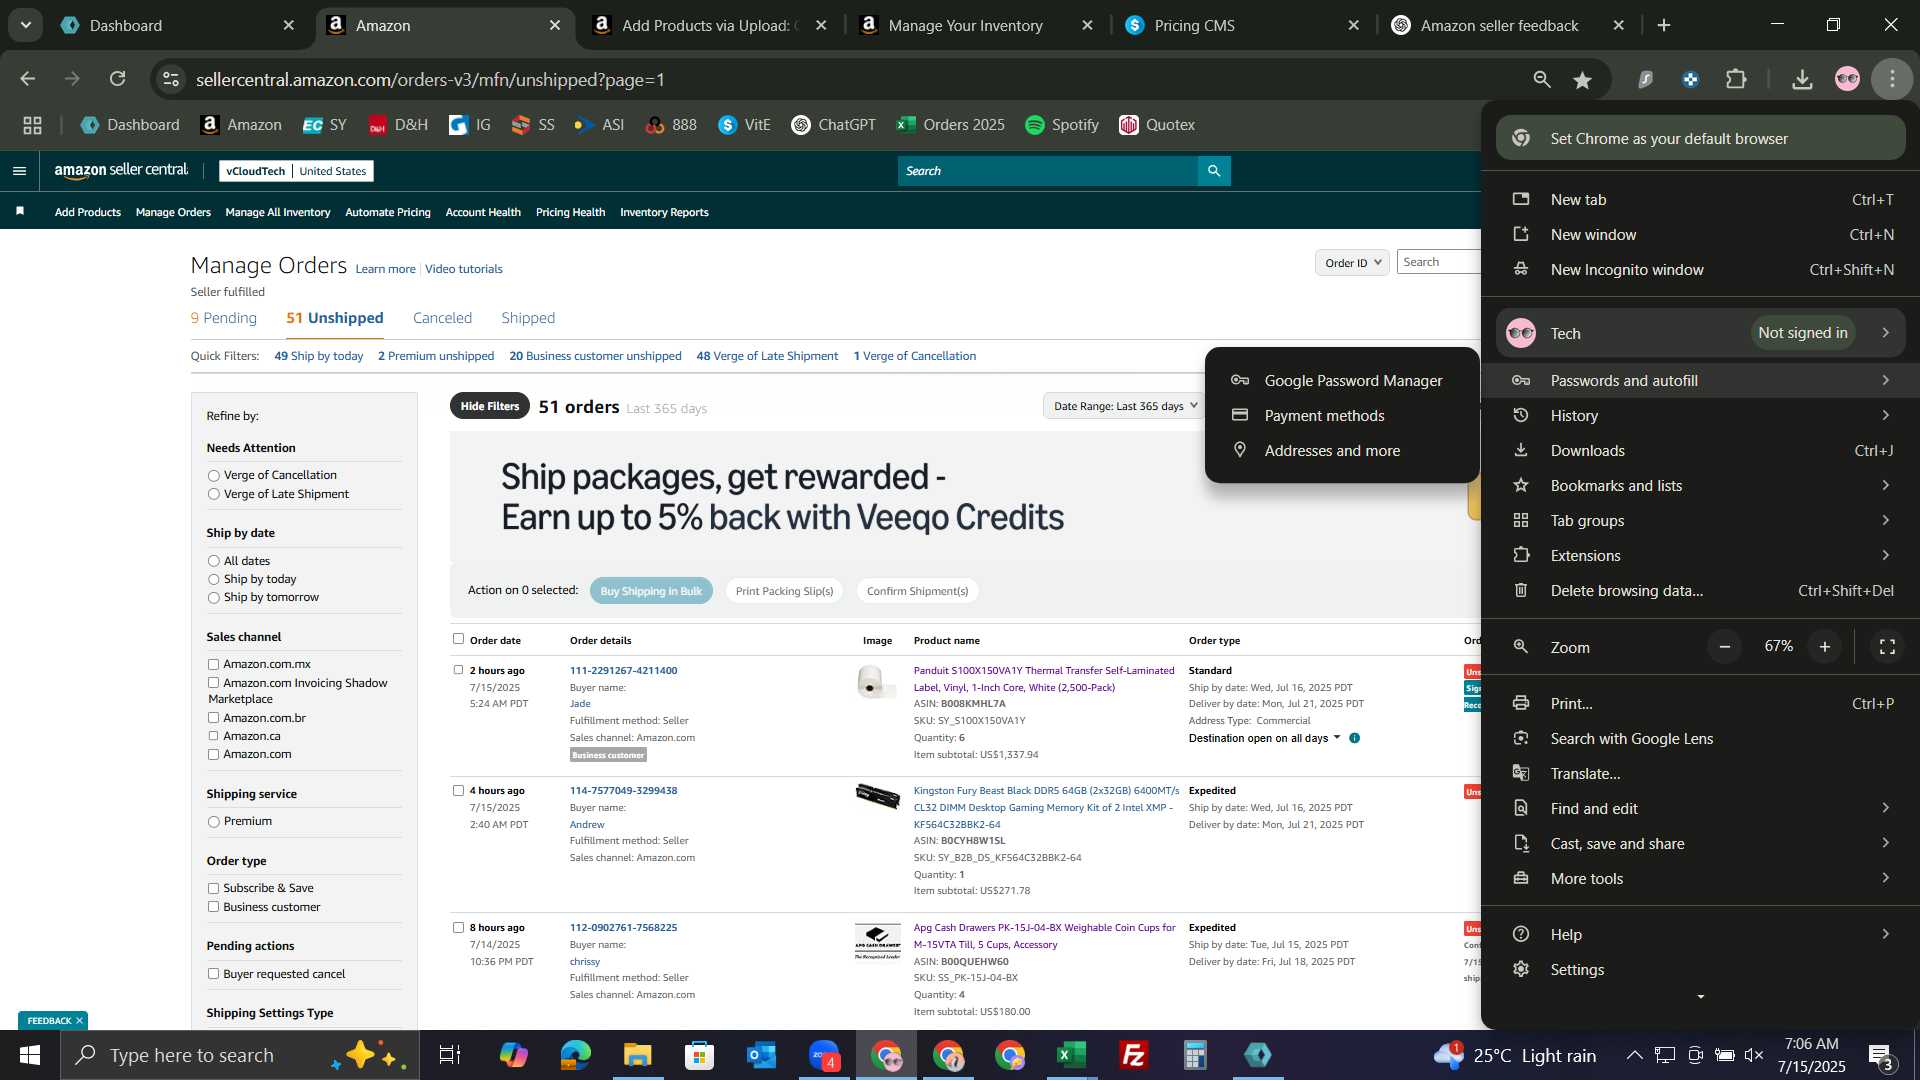Click the info icon beside Destination open on all days
The width and height of the screenshot is (1920, 1080).
(x=1354, y=738)
